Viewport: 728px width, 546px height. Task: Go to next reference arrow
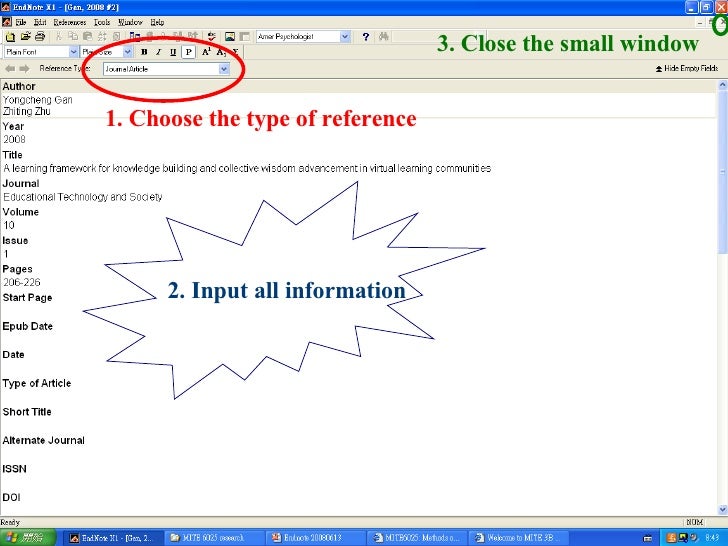point(24,69)
